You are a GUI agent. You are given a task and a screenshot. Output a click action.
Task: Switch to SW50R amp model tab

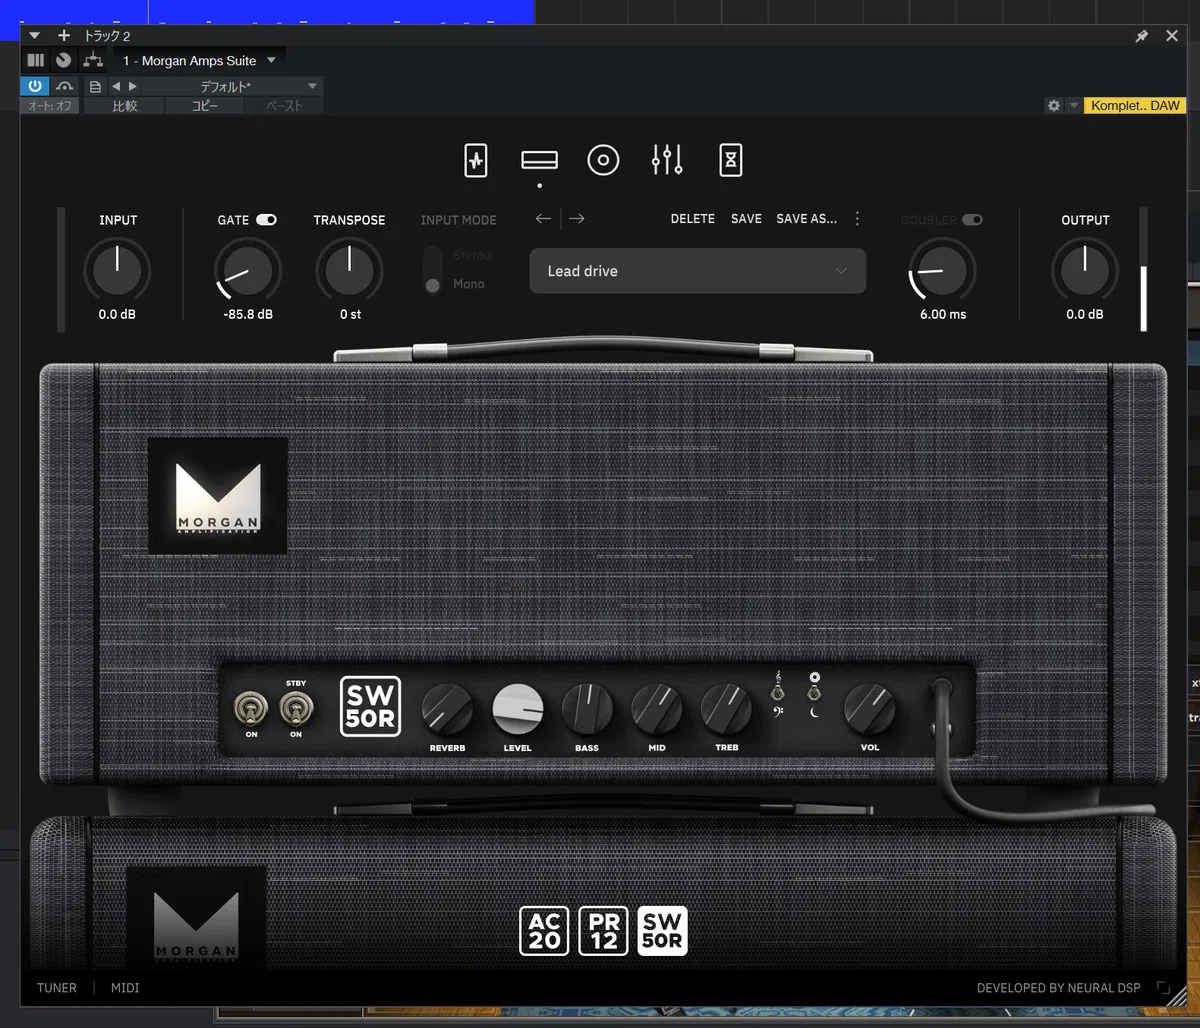[x=663, y=931]
